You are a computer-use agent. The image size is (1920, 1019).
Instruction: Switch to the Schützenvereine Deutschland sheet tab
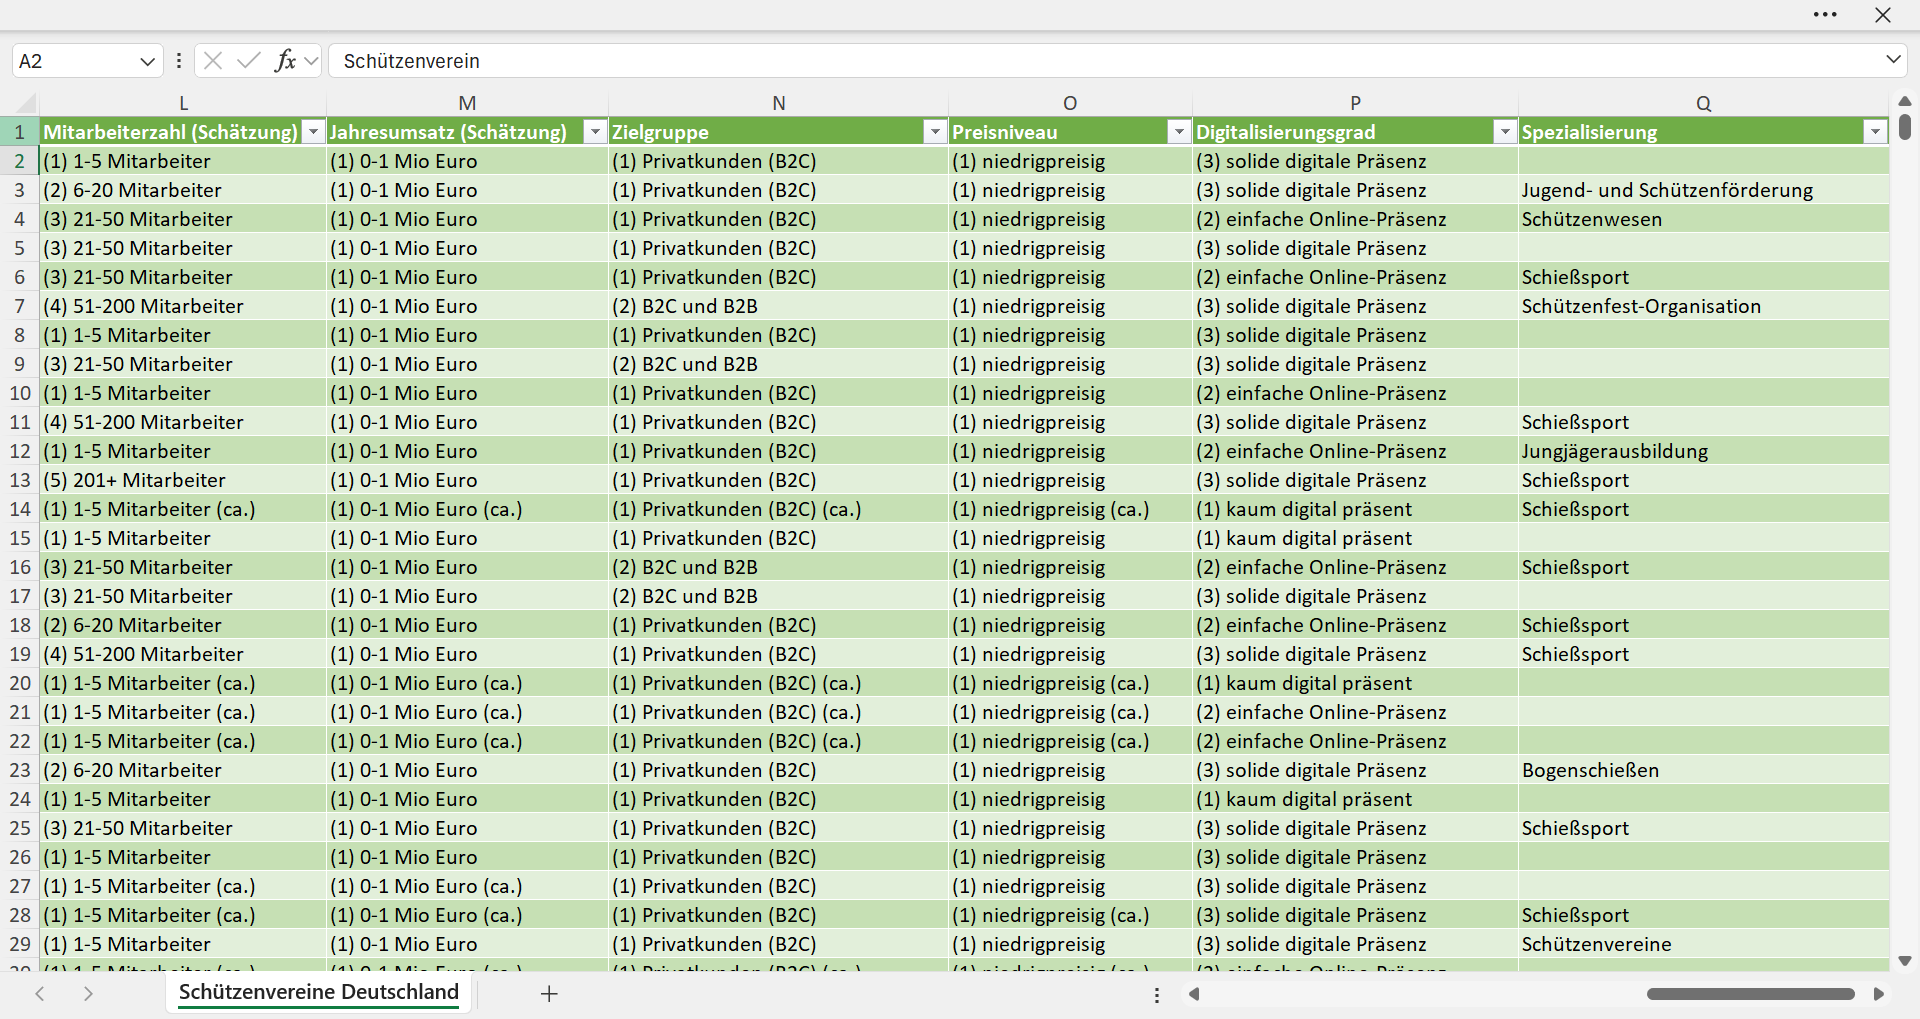319,992
